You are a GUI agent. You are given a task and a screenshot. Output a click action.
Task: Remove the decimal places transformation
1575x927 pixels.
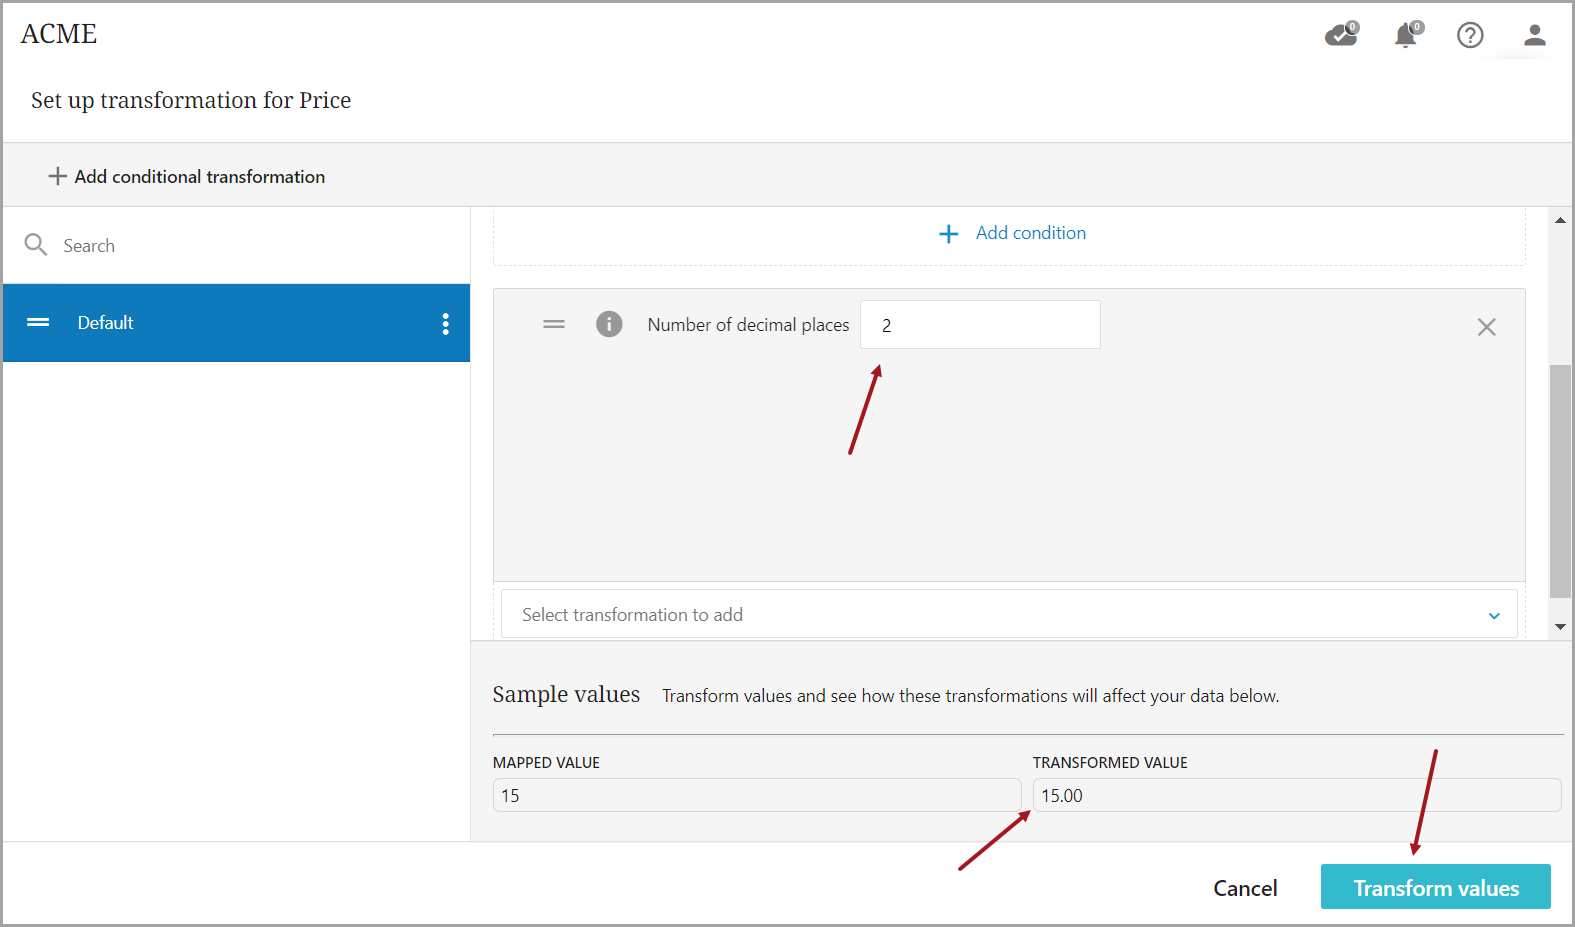click(x=1486, y=327)
